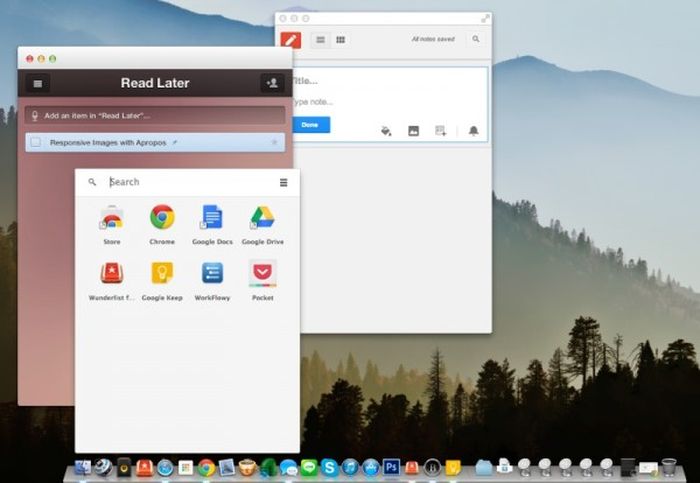Open the Trash in the Dock
The height and width of the screenshot is (483, 700).
669,467
